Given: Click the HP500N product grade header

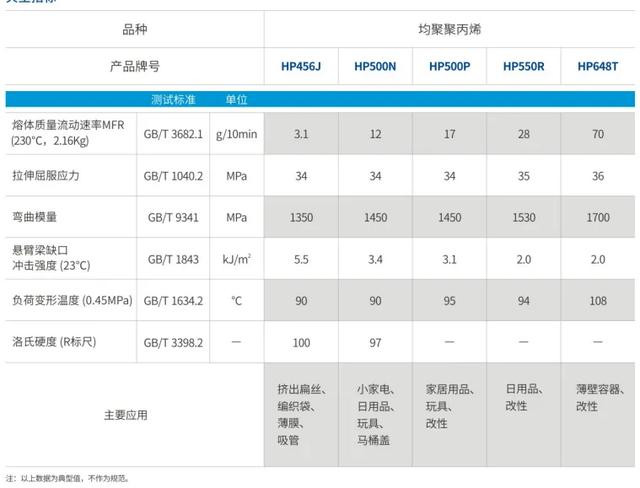Looking at the screenshot, I should coord(375,67).
